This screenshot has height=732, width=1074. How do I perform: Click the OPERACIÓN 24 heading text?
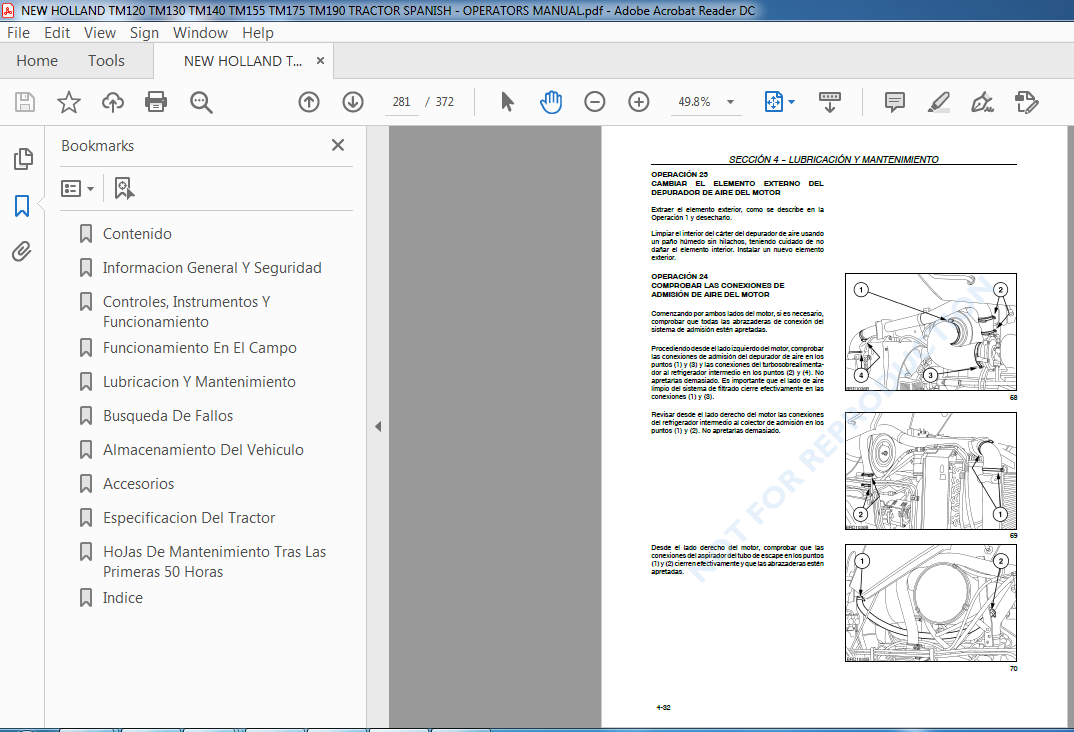(x=679, y=277)
